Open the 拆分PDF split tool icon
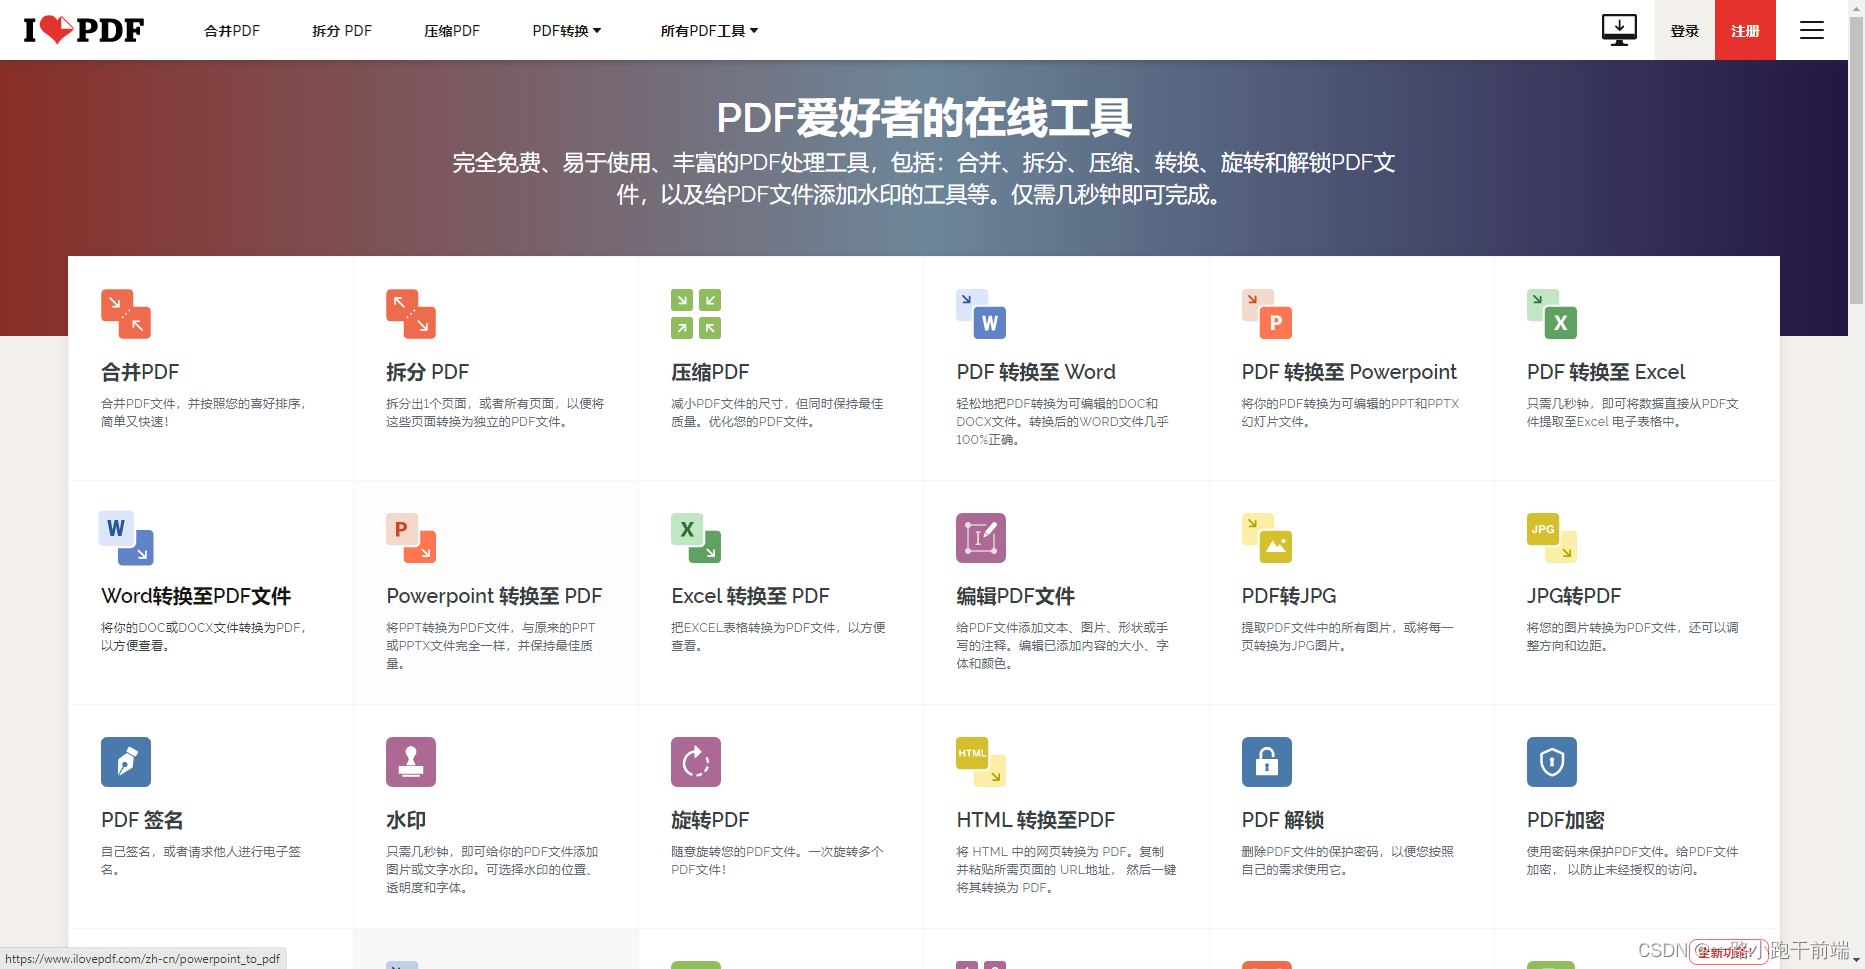The height and width of the screenshot is (969, 1865). coord(411,313)
